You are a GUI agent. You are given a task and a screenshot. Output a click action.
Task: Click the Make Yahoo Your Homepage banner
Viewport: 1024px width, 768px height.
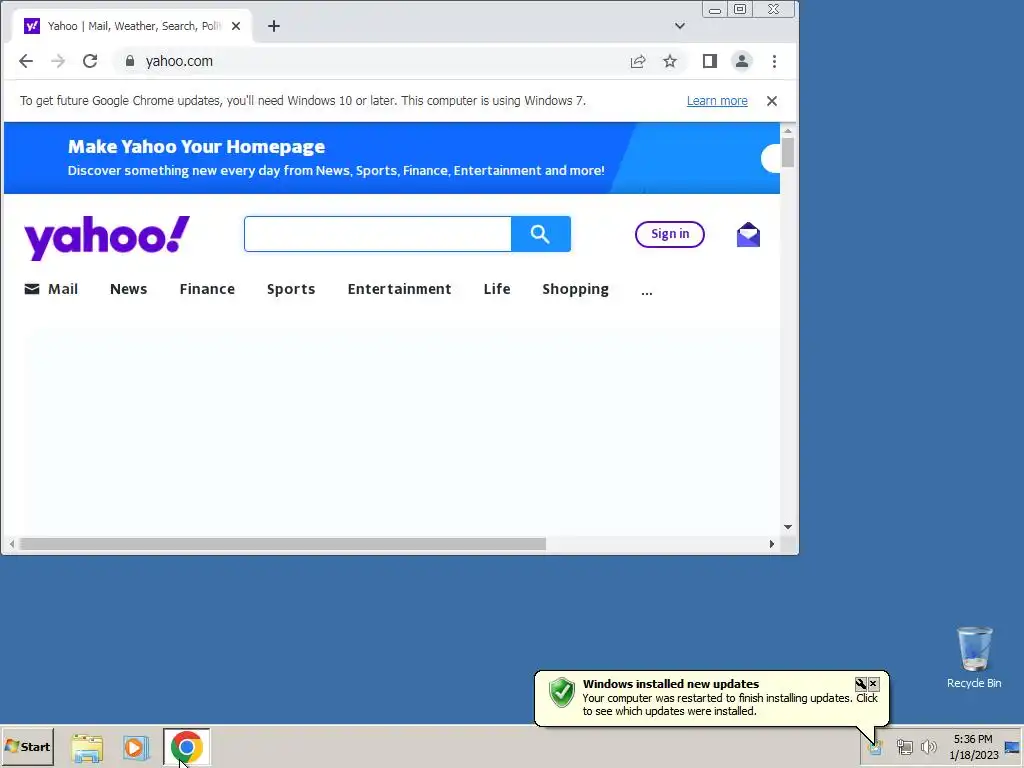(392, 158)
